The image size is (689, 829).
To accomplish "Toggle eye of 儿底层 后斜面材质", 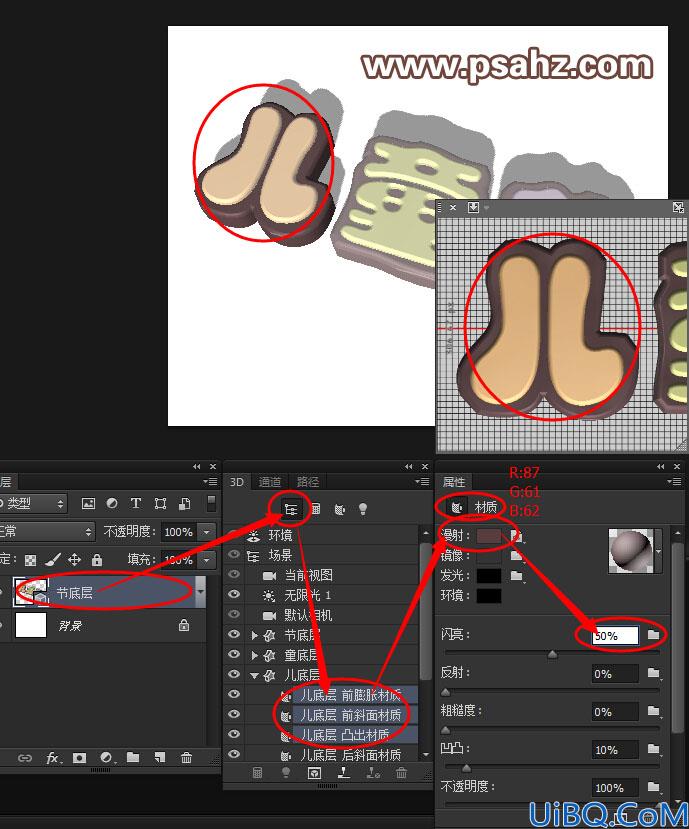I will click(234, 754).
